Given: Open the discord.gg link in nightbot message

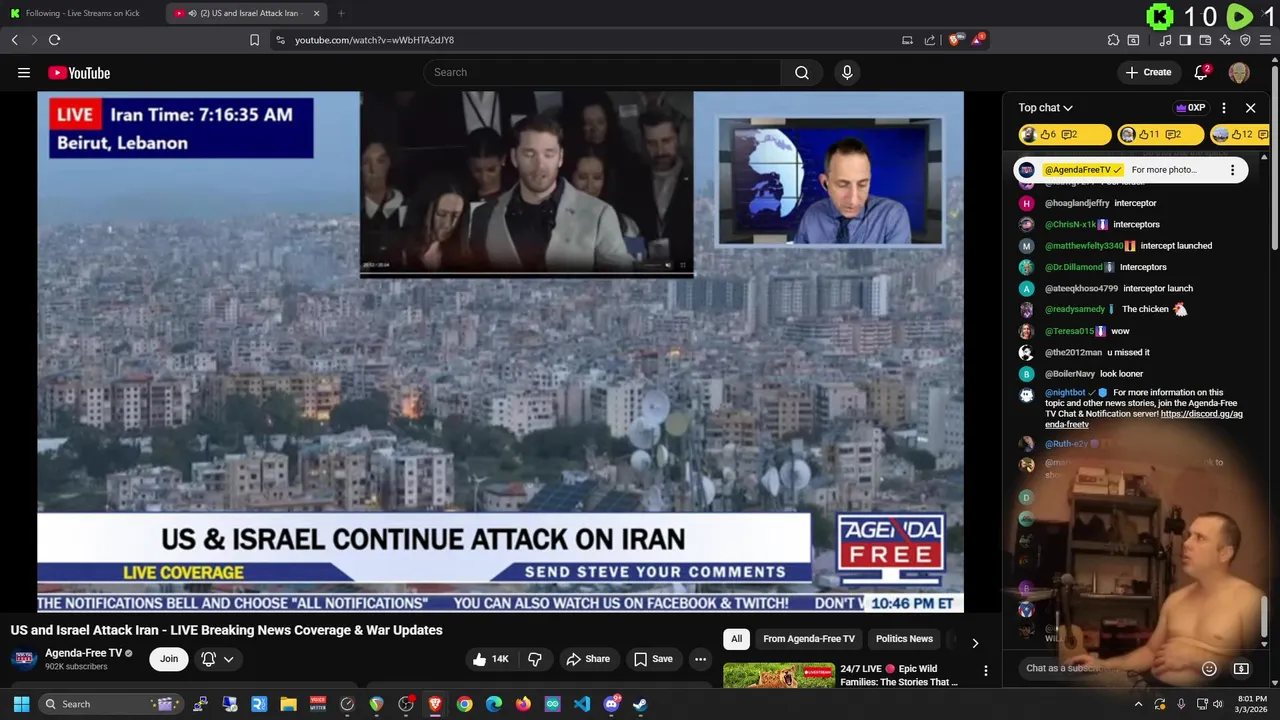Looking at the screenshot, I should click(x=1143, y=419).
